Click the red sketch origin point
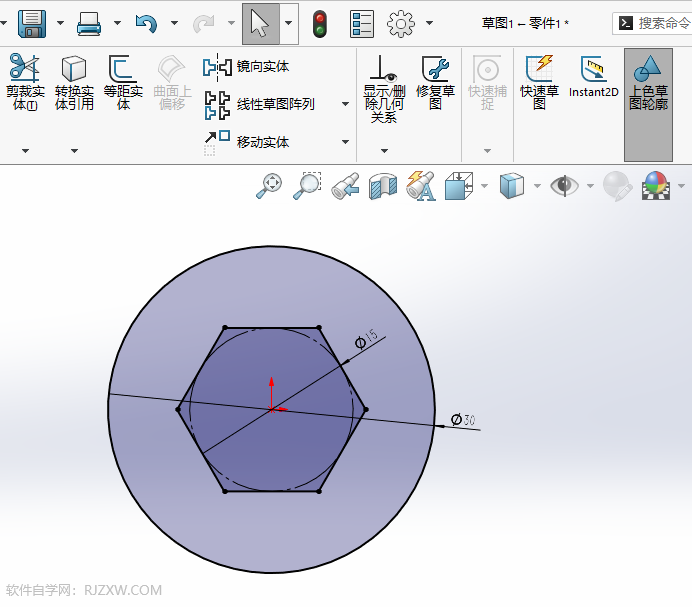The image size is (692, 607). tap(271, 410)
